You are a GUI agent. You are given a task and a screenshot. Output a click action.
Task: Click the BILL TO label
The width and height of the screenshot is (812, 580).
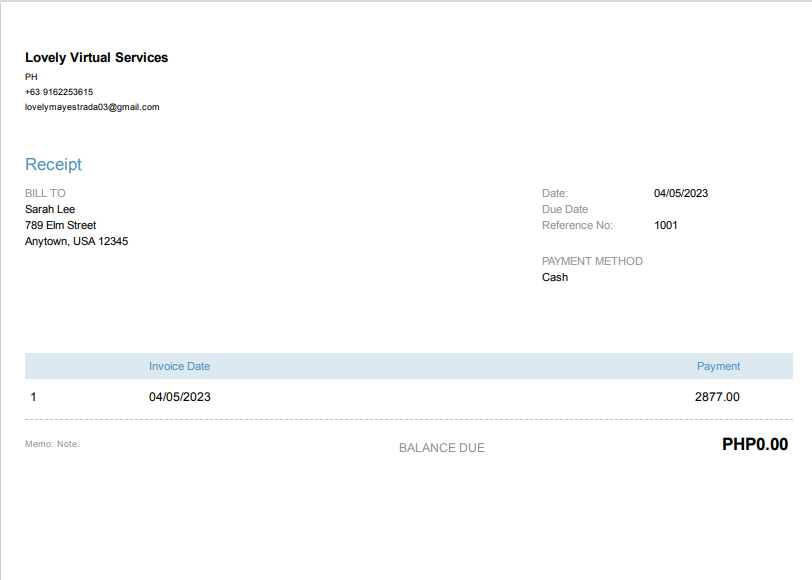45,193
